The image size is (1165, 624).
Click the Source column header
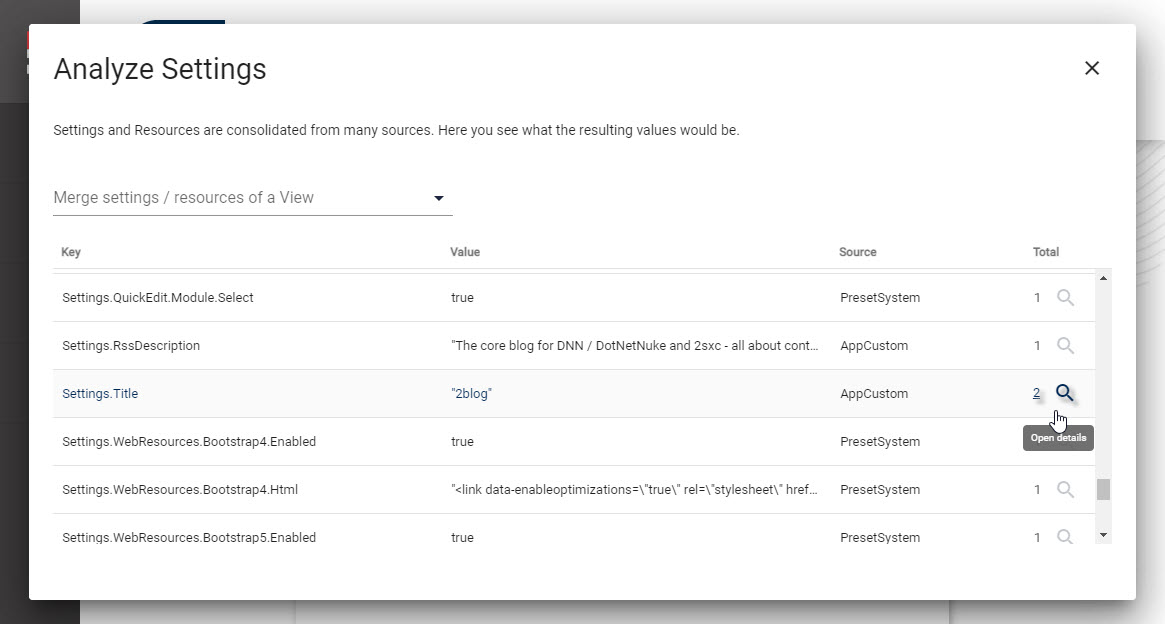pyautogui.click(x=857, y=252)
